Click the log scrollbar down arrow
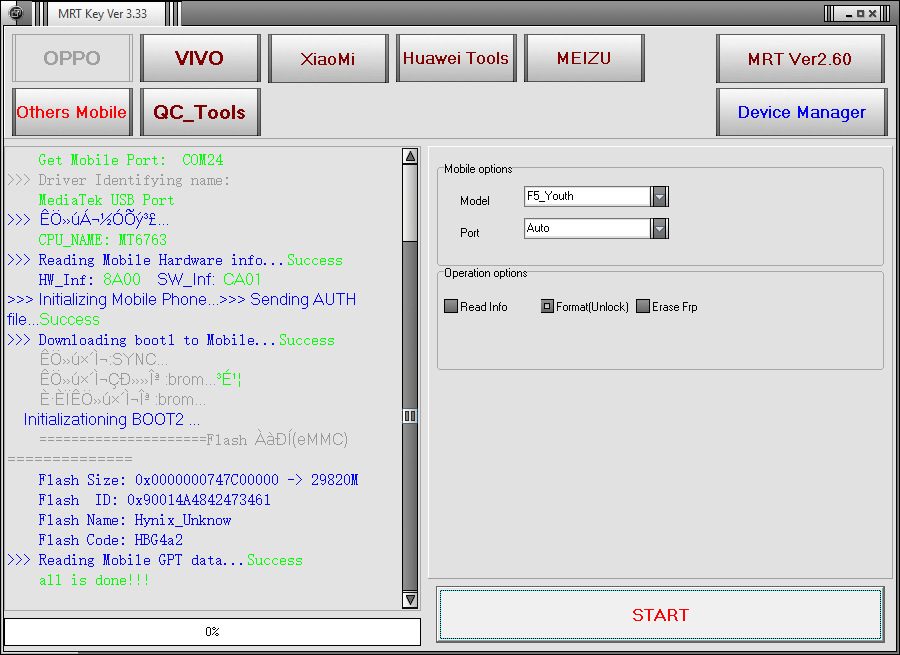 (410, 600)
